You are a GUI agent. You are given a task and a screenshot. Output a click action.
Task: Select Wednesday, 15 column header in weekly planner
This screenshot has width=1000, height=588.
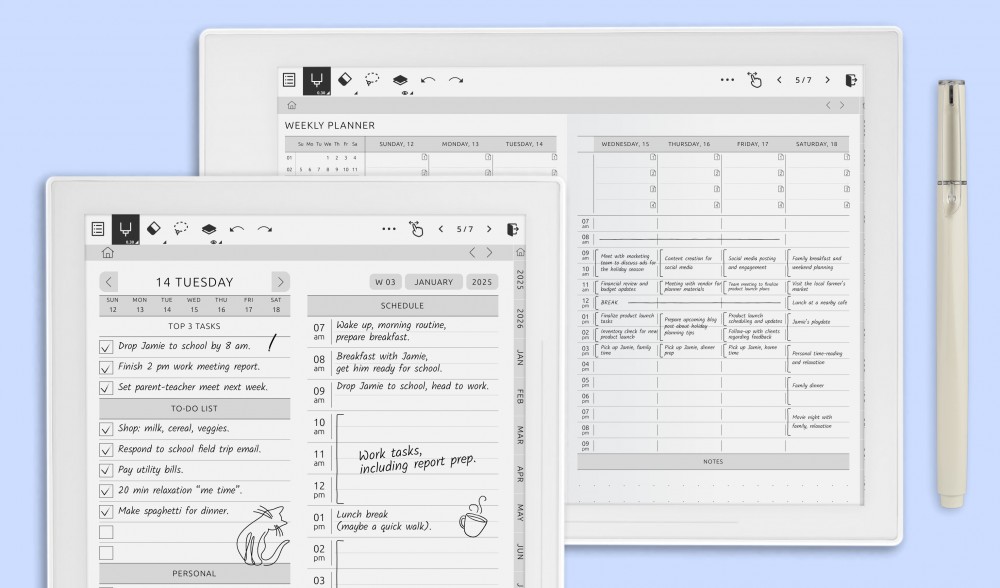pos(625,144)
